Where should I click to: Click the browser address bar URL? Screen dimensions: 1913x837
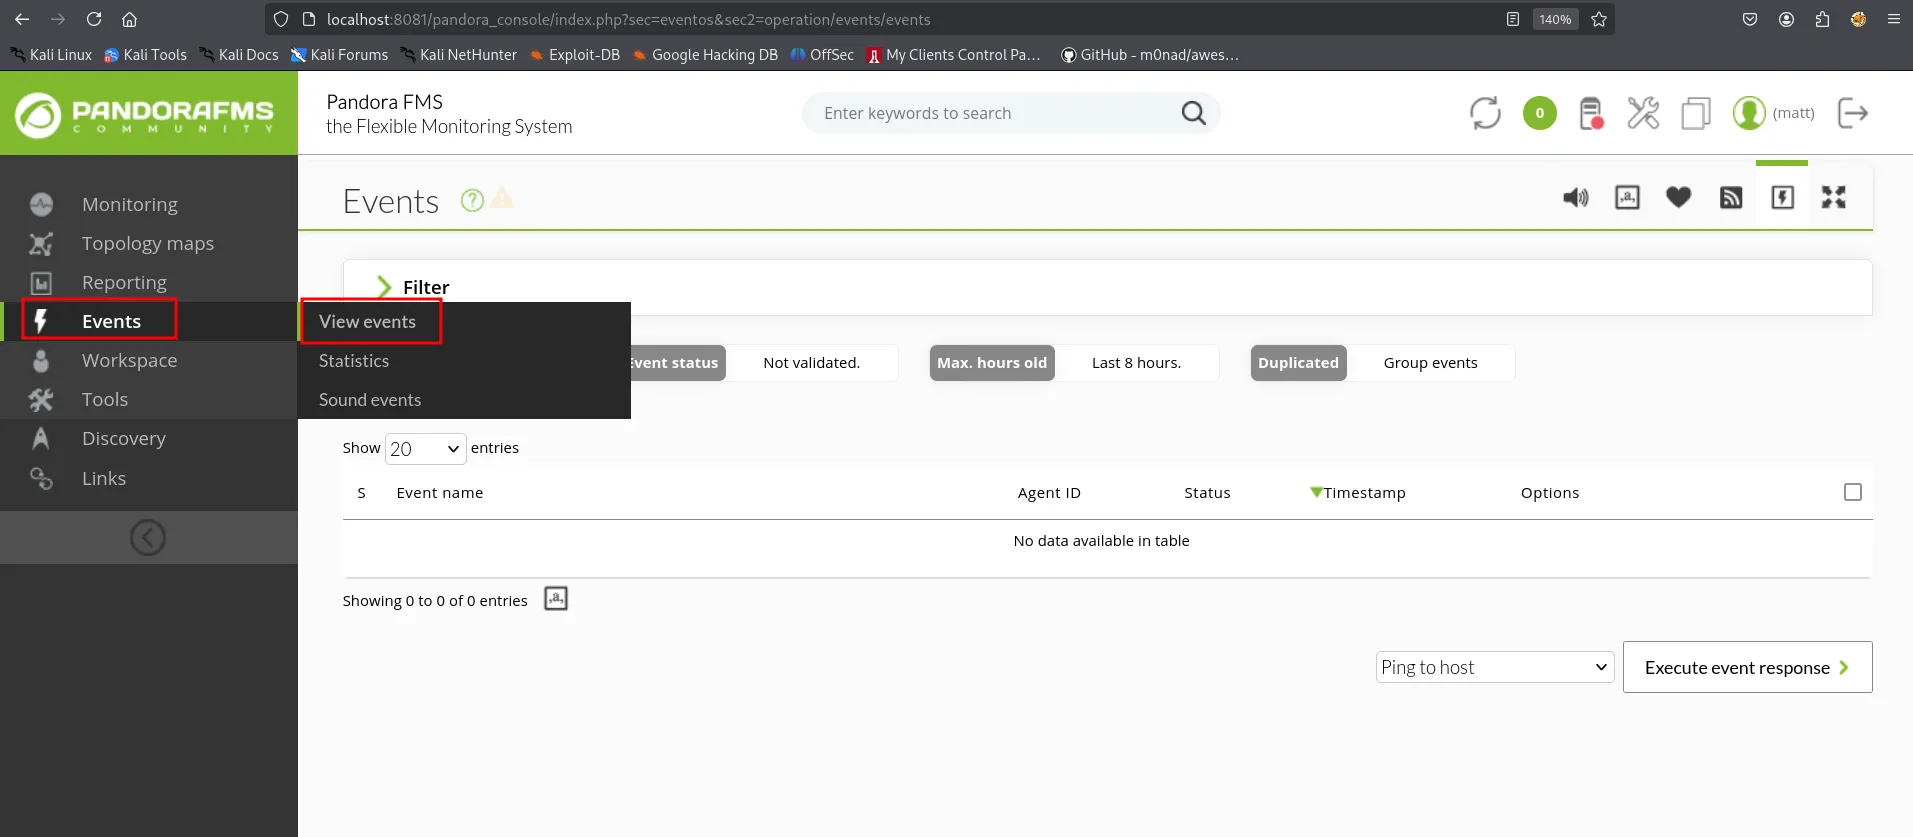pyautogui.click(x=628, y=19)
